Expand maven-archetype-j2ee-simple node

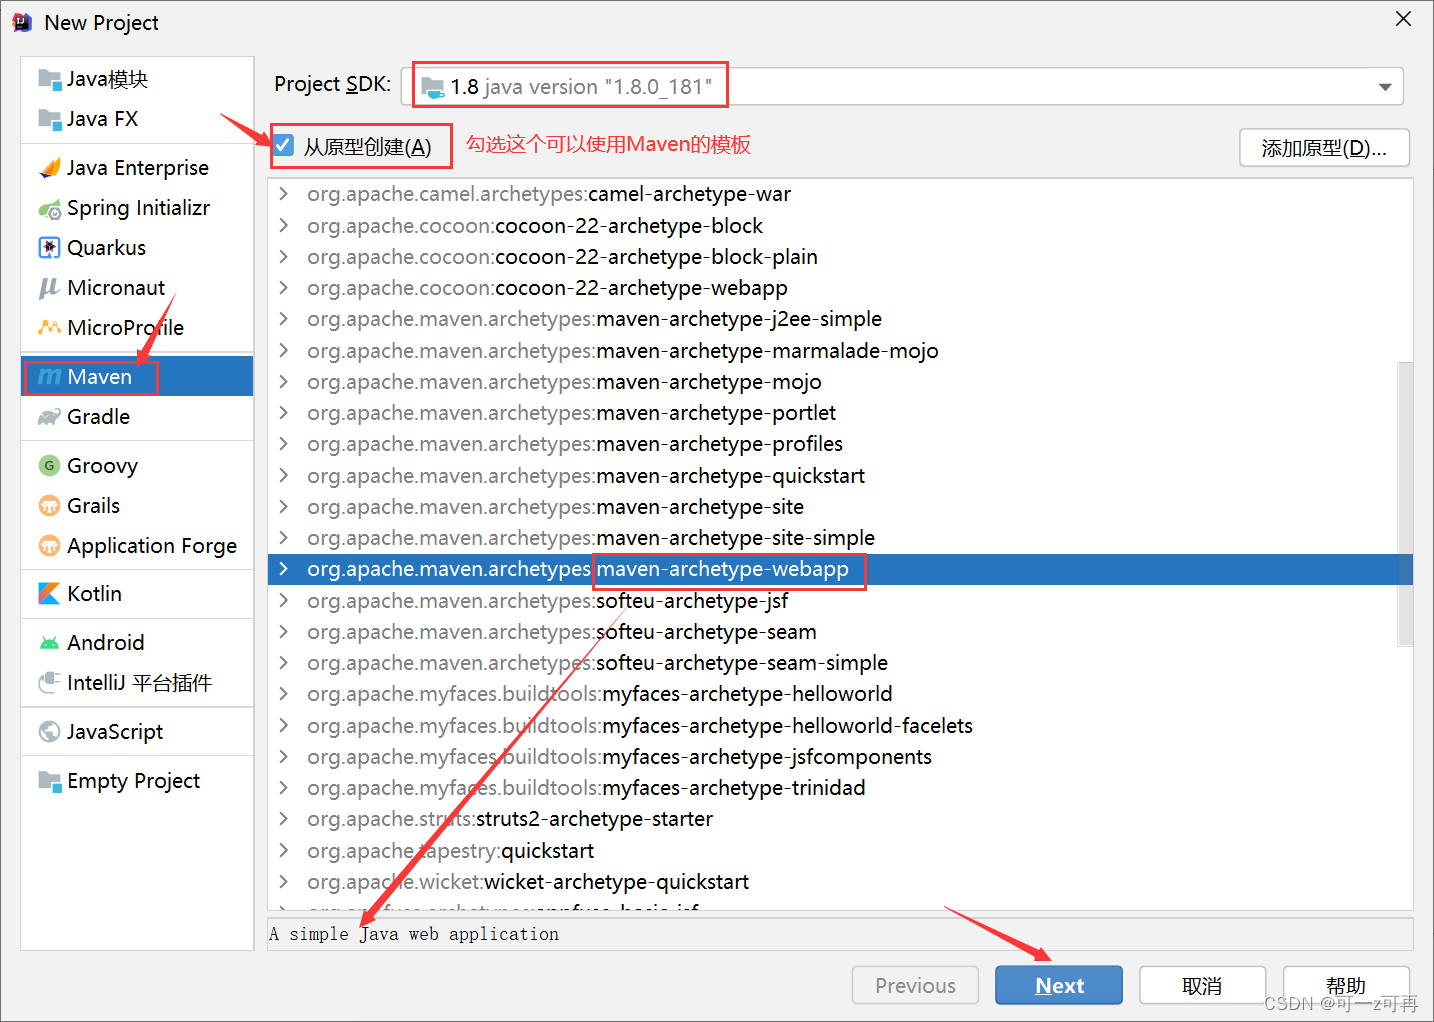click(284, 319)
